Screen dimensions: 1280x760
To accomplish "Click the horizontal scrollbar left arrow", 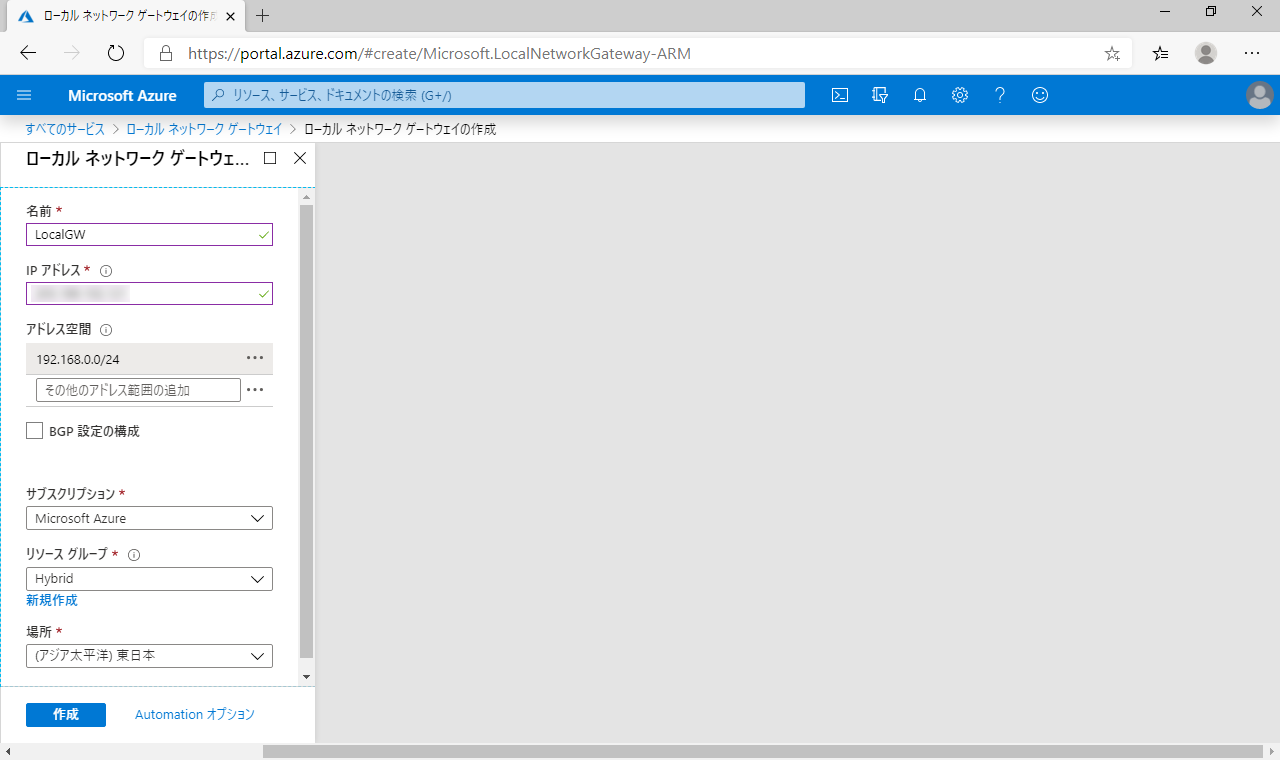I will [8, 751].
